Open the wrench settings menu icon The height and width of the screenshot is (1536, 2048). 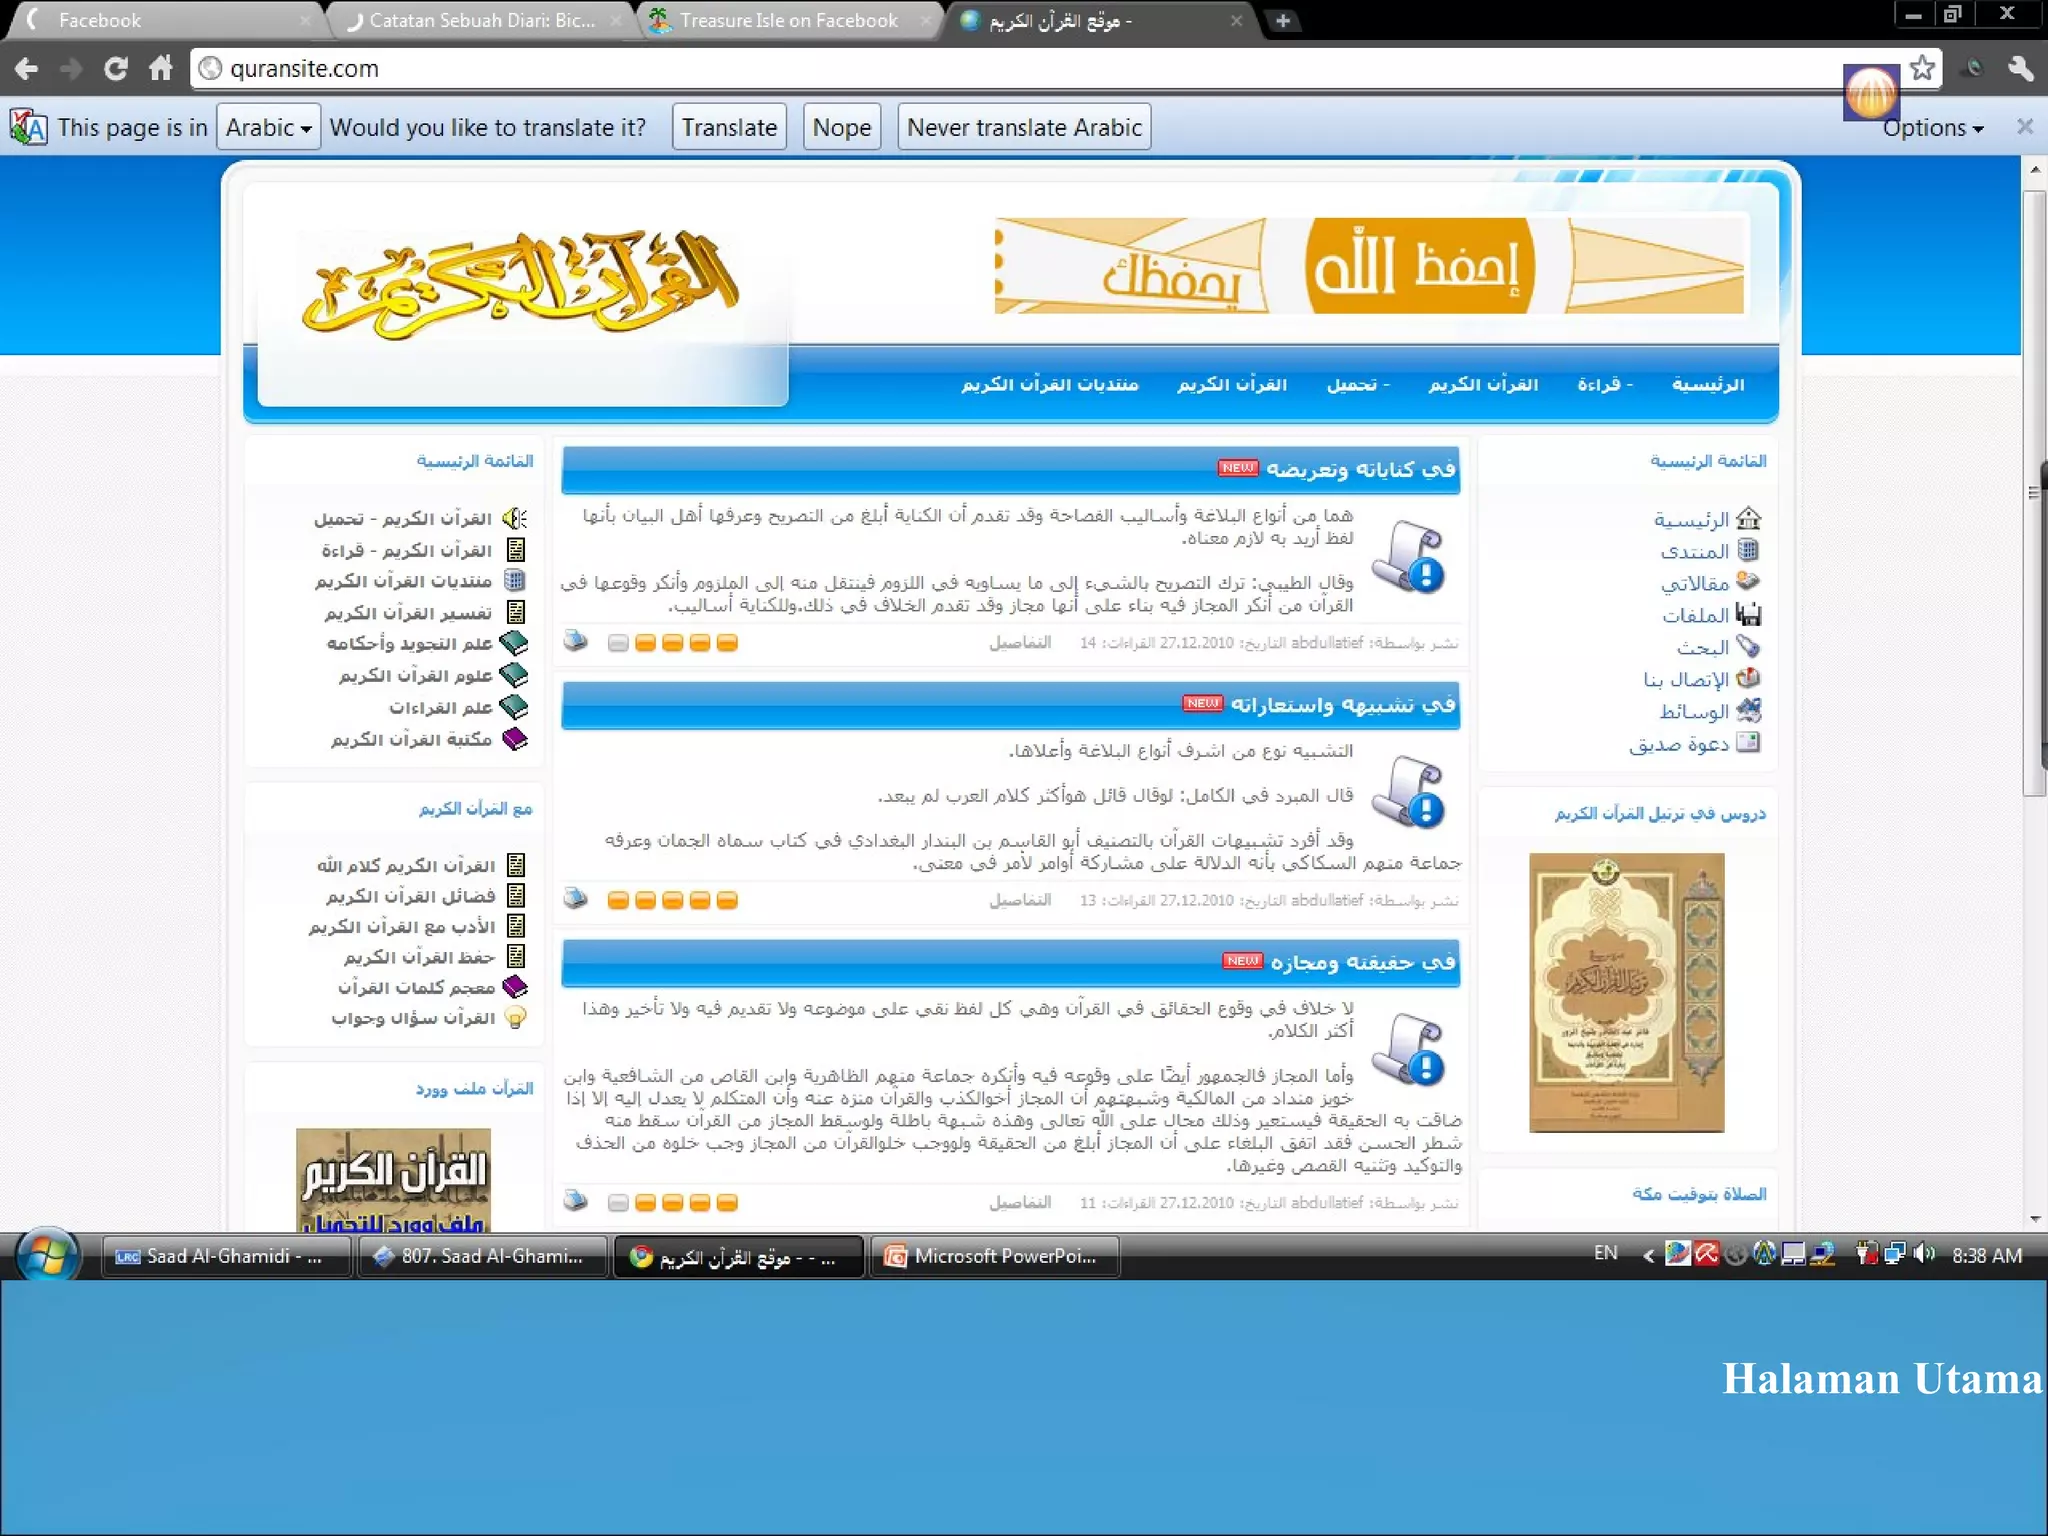(2020, 68)
